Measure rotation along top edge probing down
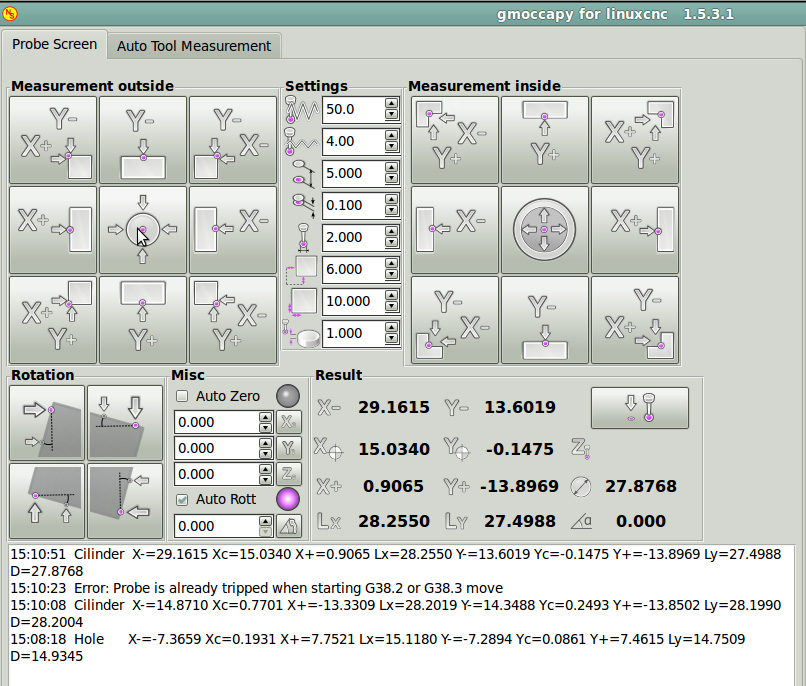 point(125,423)
